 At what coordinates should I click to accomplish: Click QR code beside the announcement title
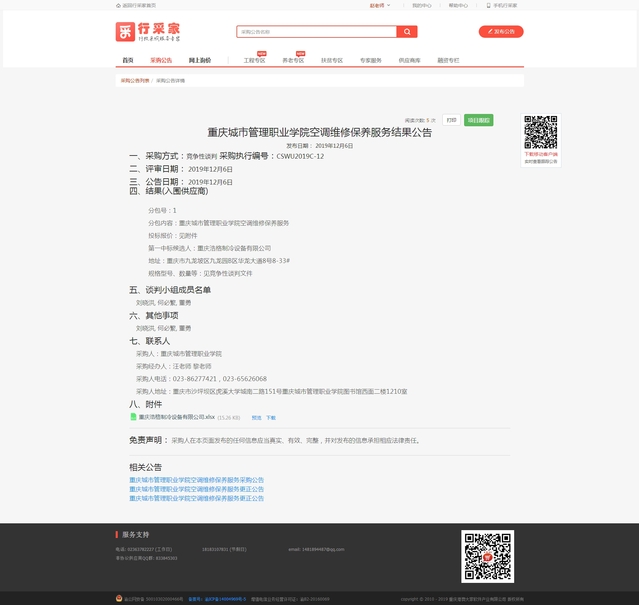(x=540, y=132)
